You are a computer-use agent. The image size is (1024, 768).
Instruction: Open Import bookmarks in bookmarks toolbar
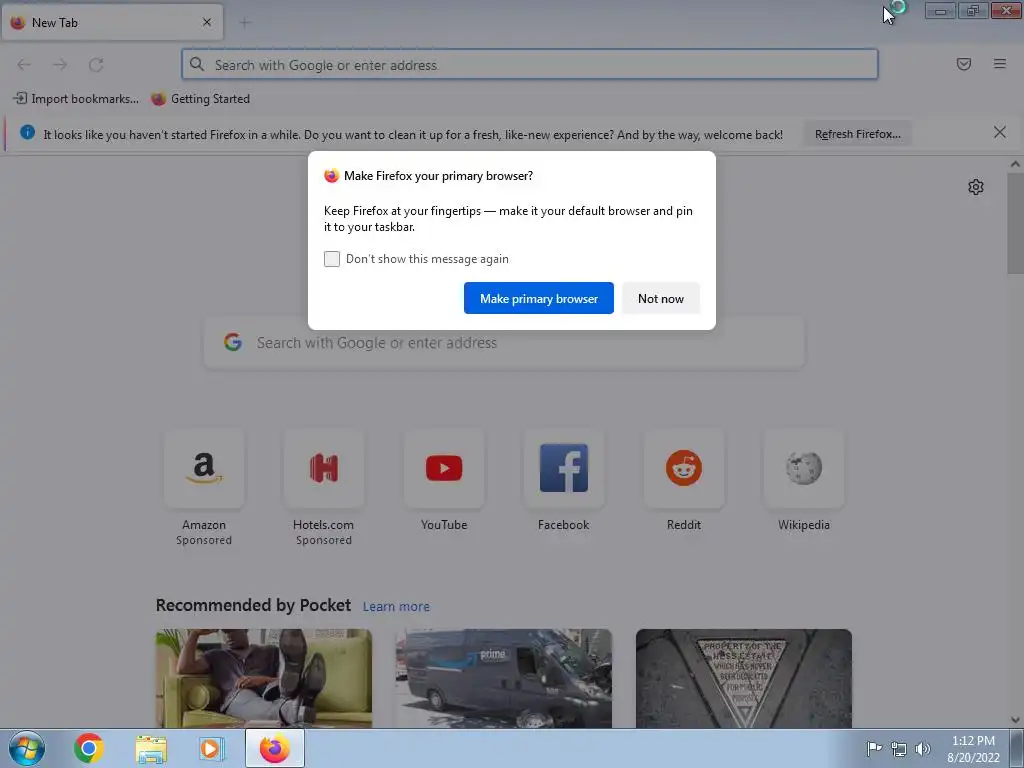pyautogui.click(x=76, y=99)
